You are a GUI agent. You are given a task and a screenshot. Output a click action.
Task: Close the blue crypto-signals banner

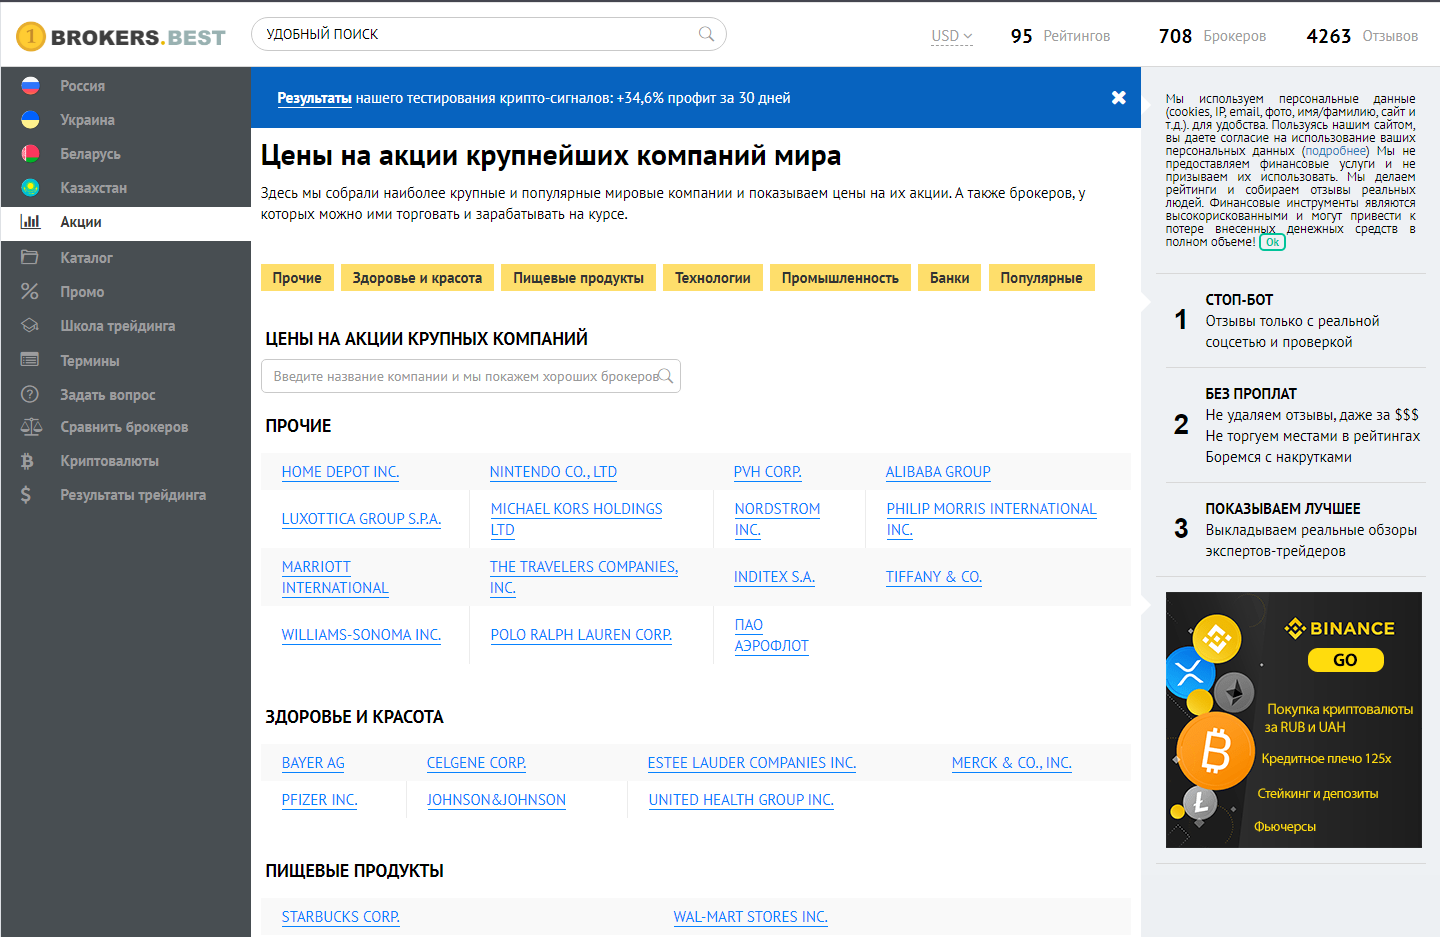click(x=1118, y=98)
